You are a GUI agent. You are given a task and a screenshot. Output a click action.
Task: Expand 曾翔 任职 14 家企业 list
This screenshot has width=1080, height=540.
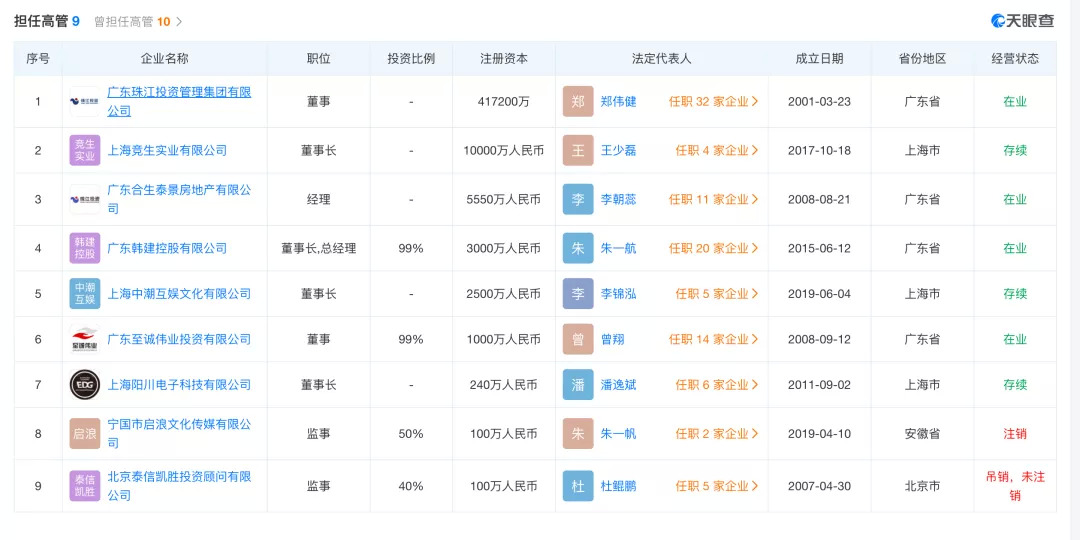(x=713, y=340)
